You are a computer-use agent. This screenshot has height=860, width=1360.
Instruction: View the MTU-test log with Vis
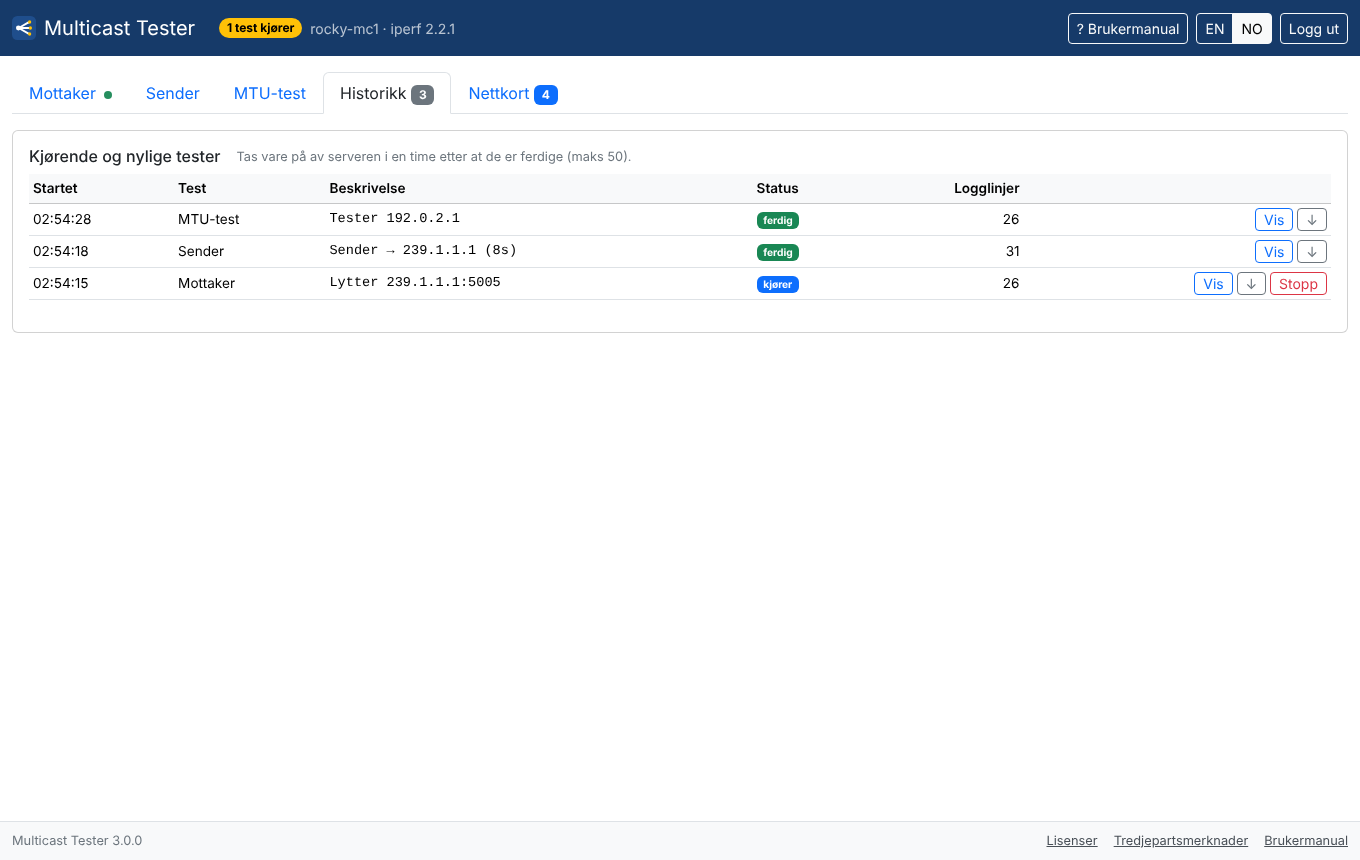click(1274, 220)
